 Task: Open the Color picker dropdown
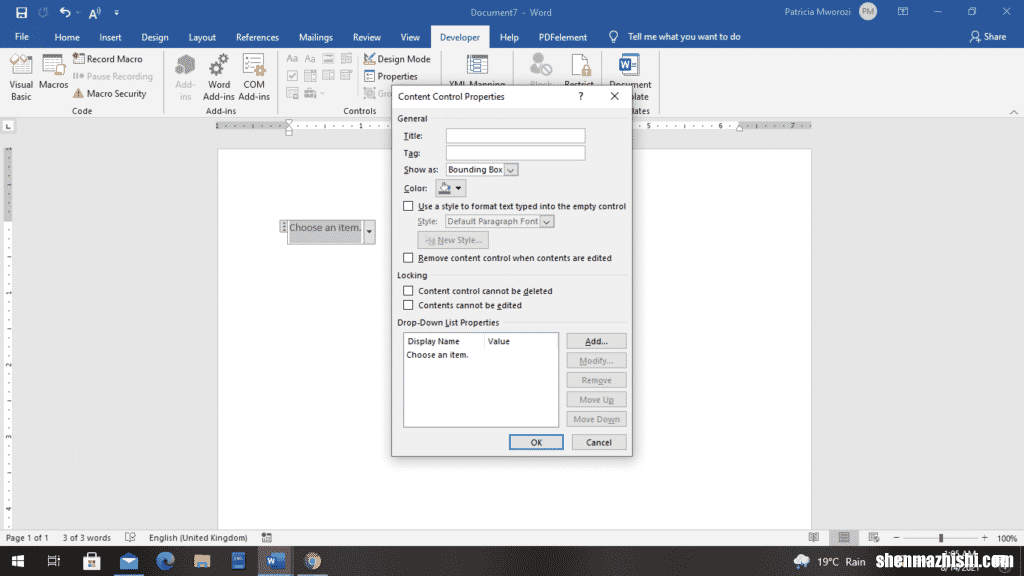pos(451,188)
